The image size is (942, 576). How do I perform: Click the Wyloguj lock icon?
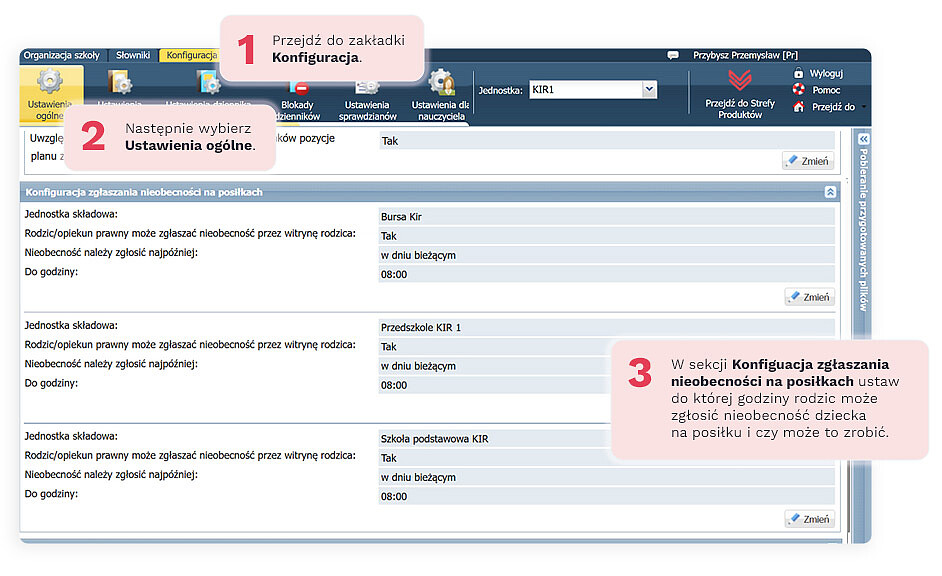(798, 73)
